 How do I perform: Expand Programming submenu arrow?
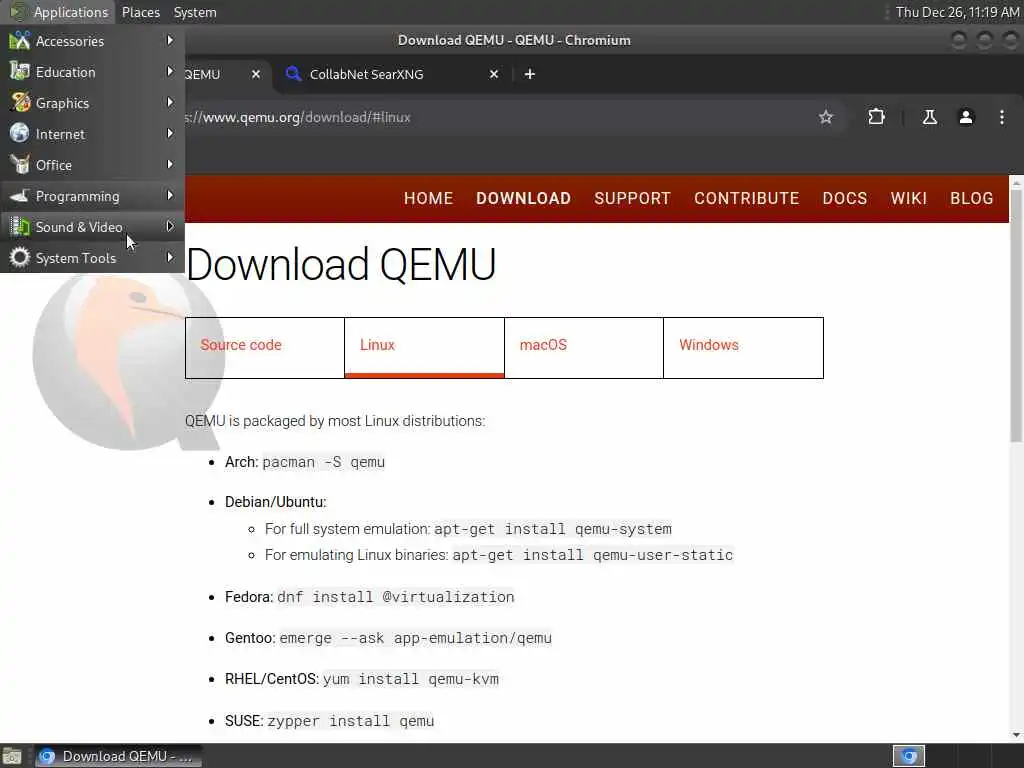point(170,195)
